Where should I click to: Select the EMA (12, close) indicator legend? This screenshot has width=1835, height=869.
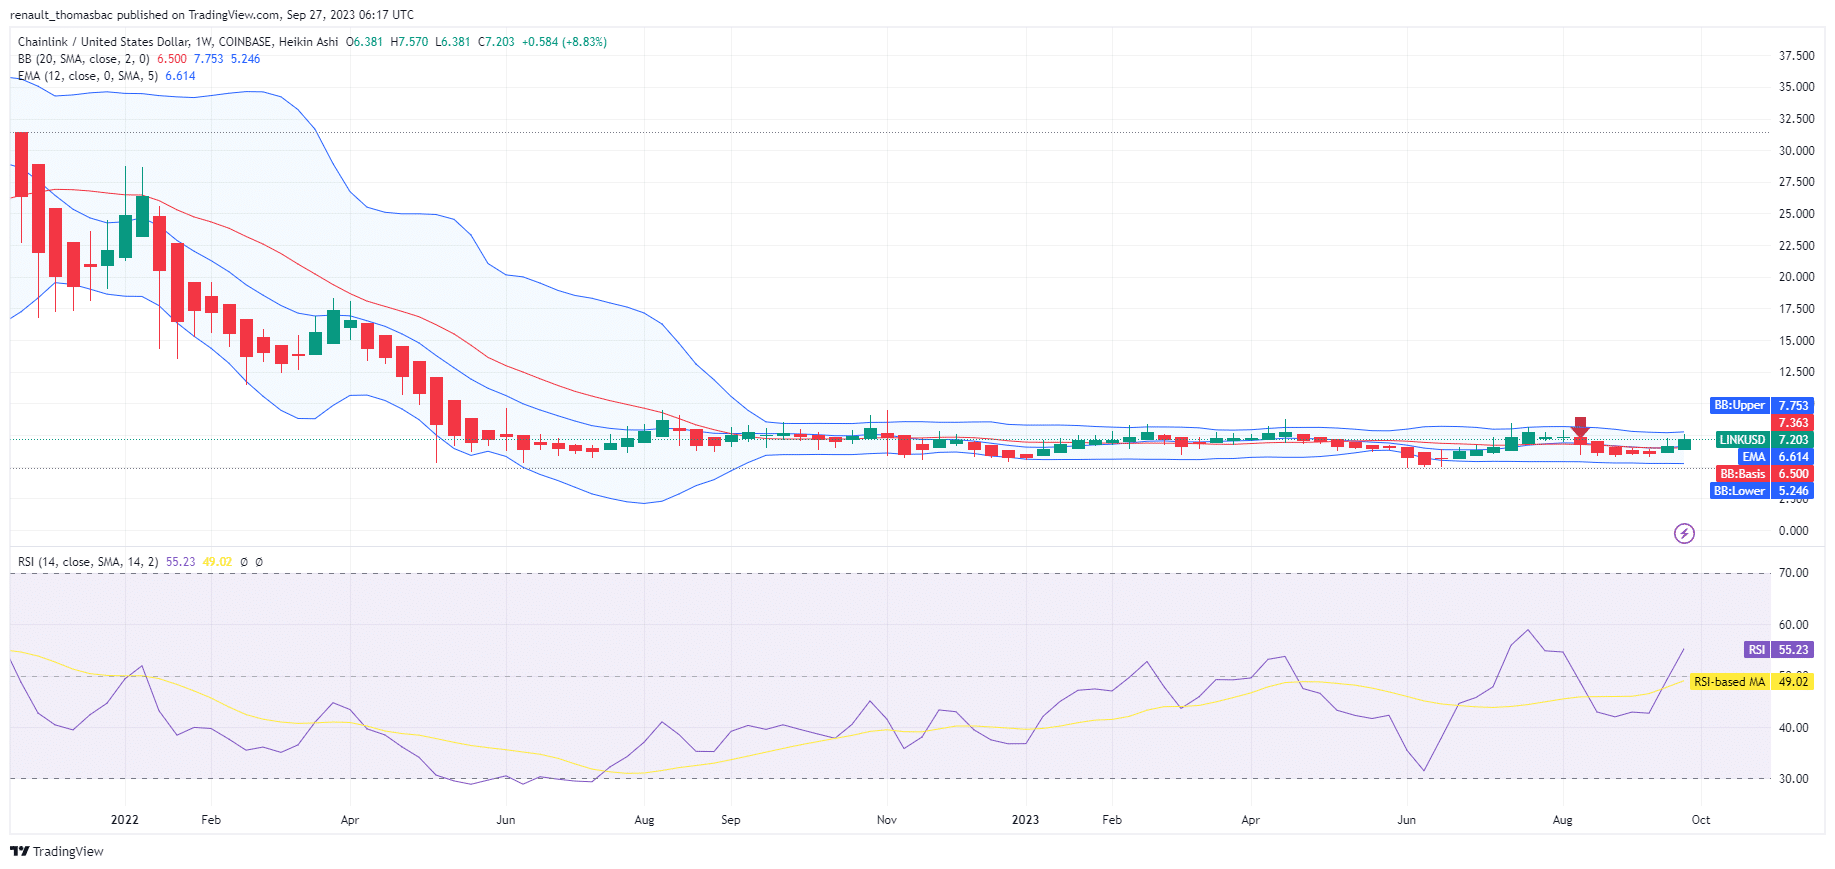tap(88, 76)
